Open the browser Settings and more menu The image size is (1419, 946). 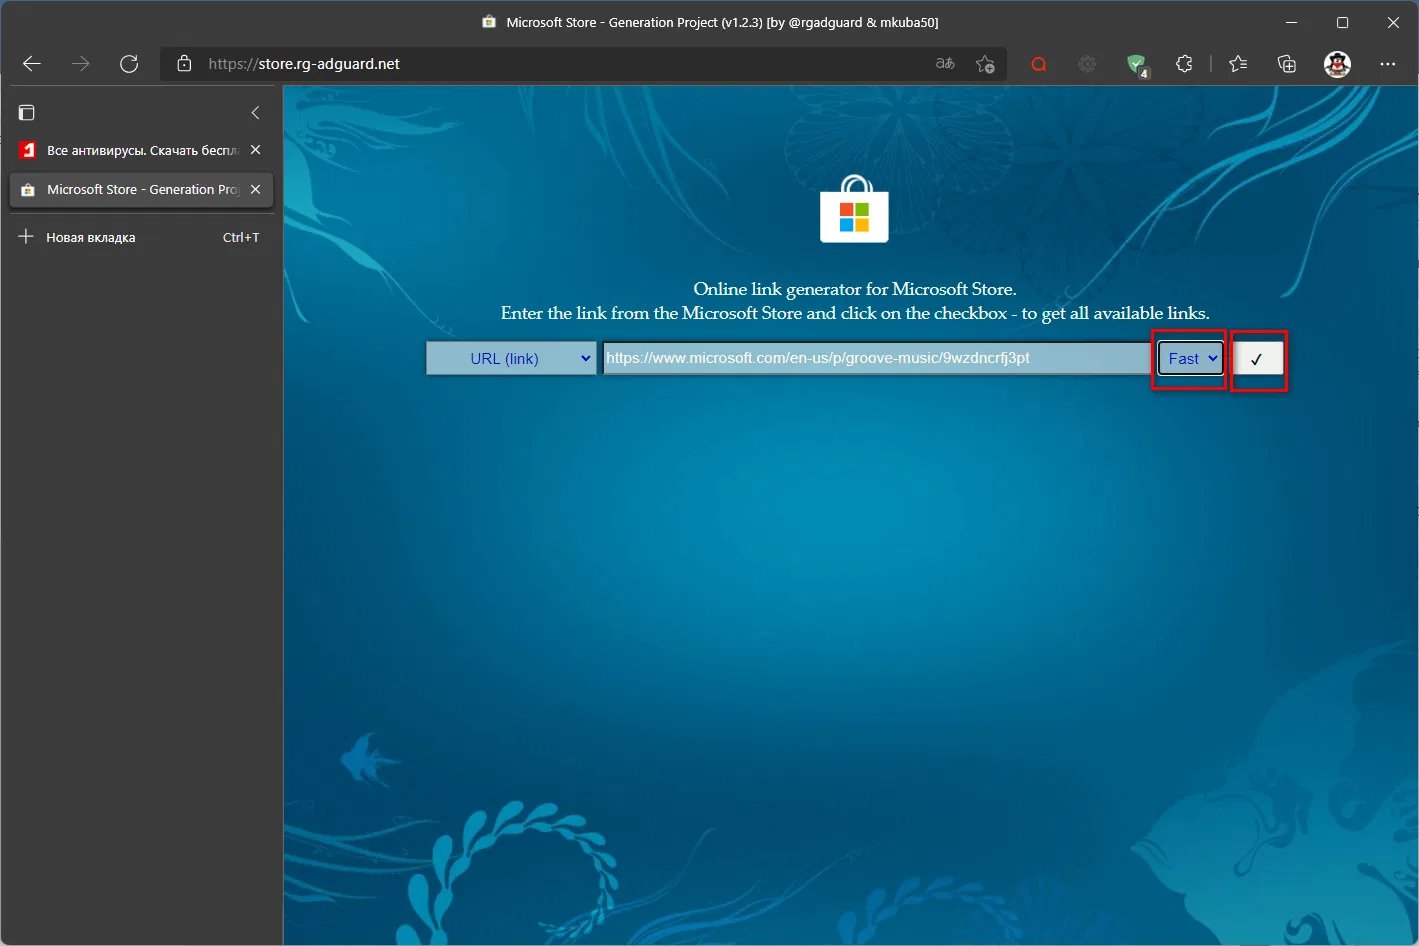click(1387, 64)
